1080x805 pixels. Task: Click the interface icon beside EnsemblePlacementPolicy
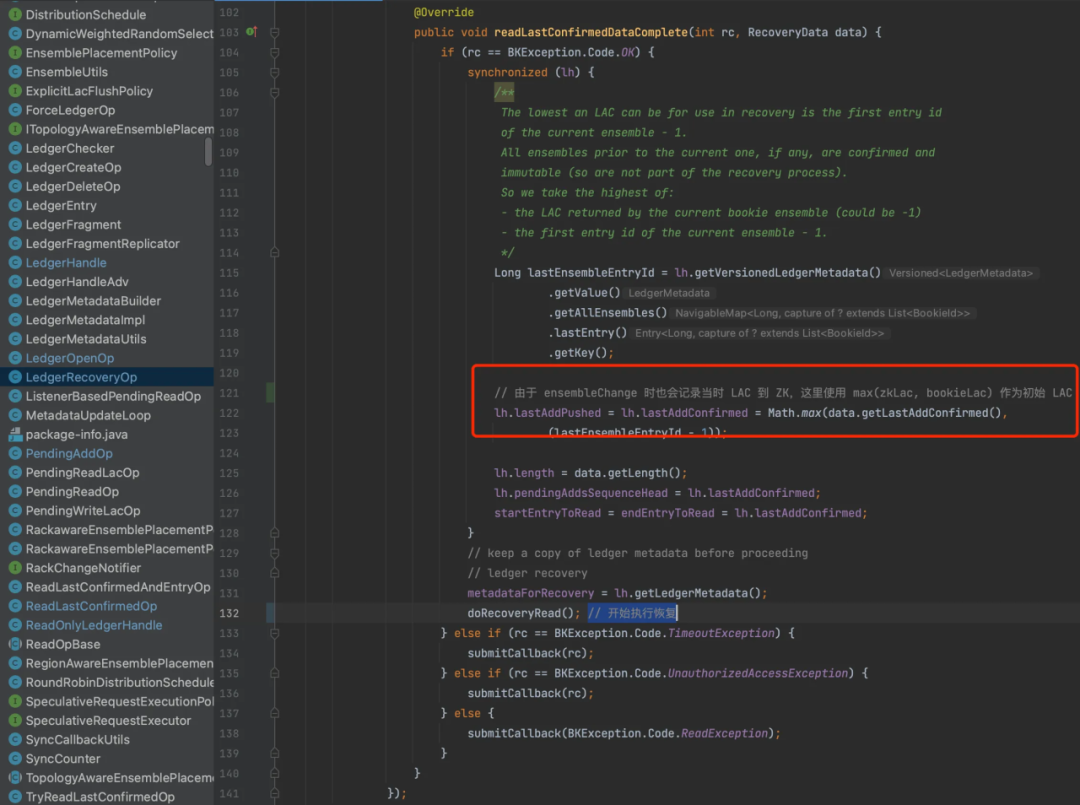(x=14, y=53)
